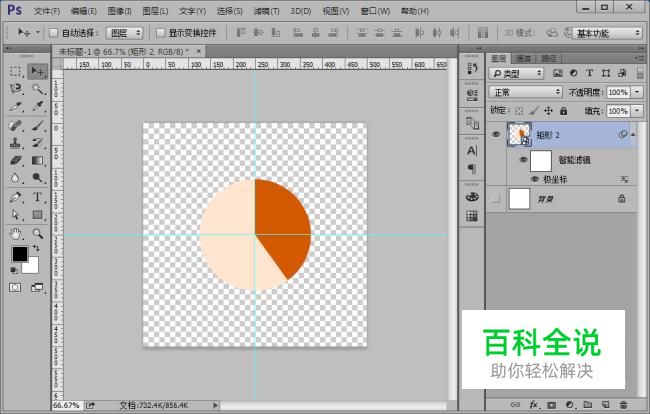Change screen mode from toolbox
650x414 pixels.
[x=37, y=287]
